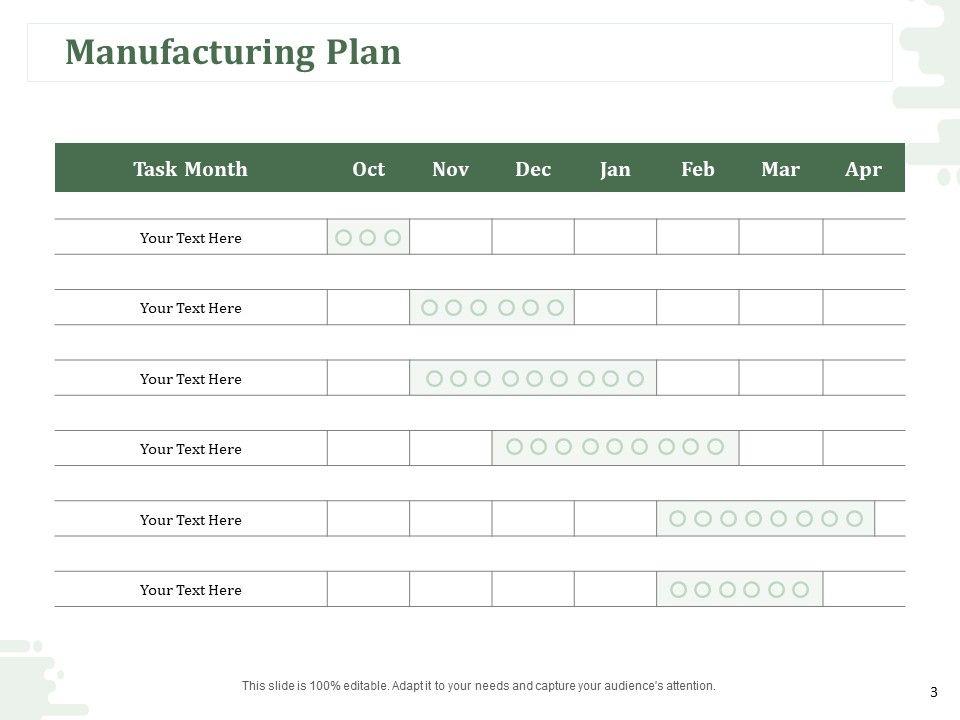Click the slide is 100% editable footer text

point(479,686)
